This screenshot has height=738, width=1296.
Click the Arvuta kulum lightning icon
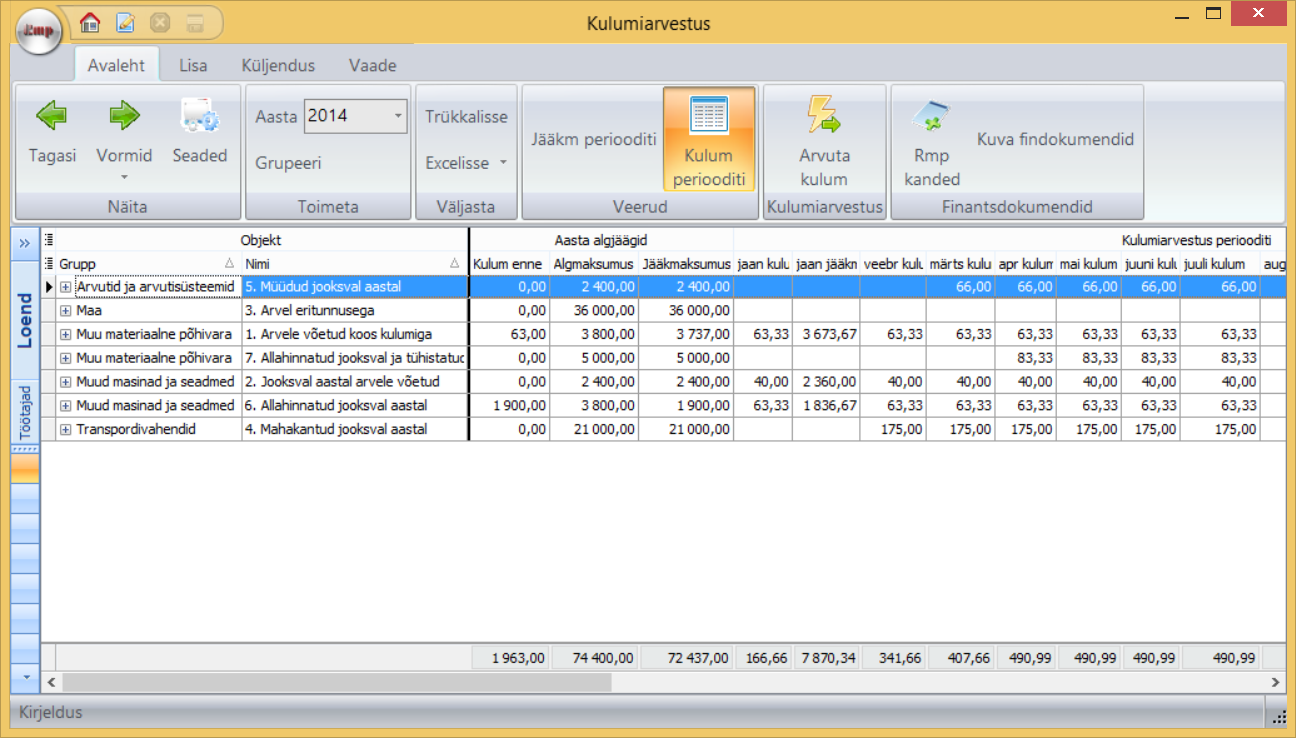(824, 116)
